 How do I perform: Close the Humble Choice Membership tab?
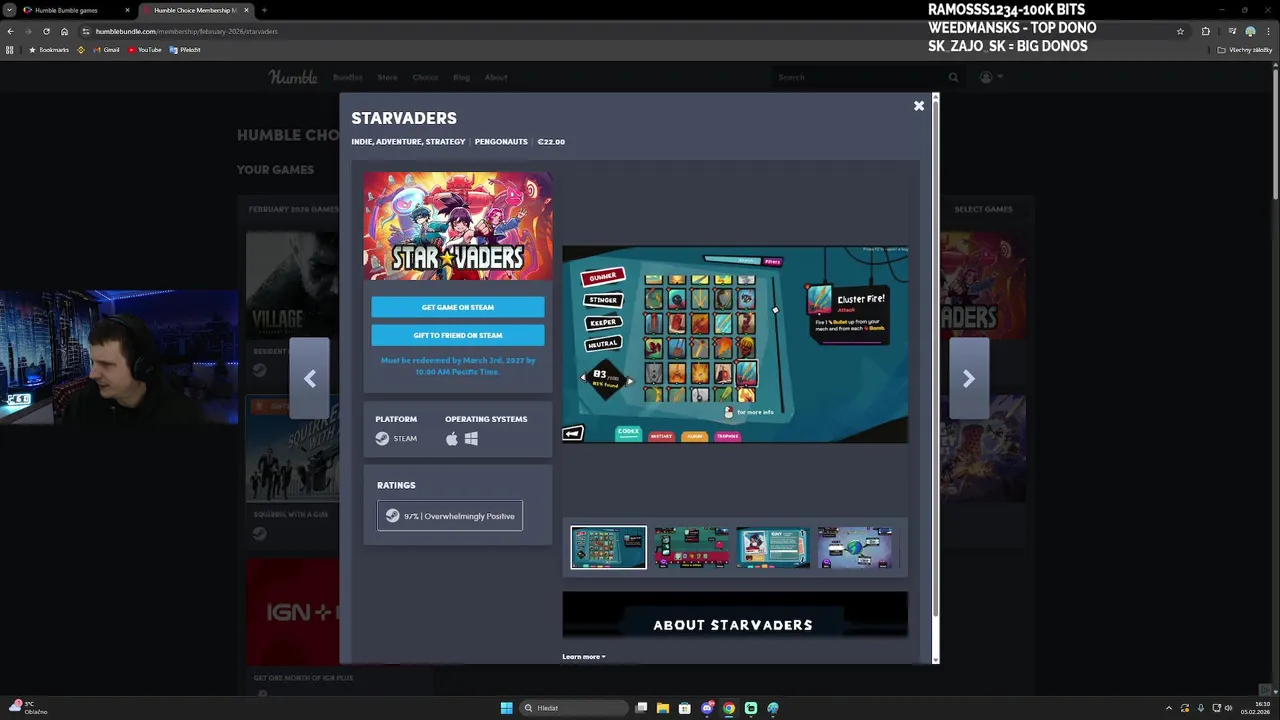(246, 10)
